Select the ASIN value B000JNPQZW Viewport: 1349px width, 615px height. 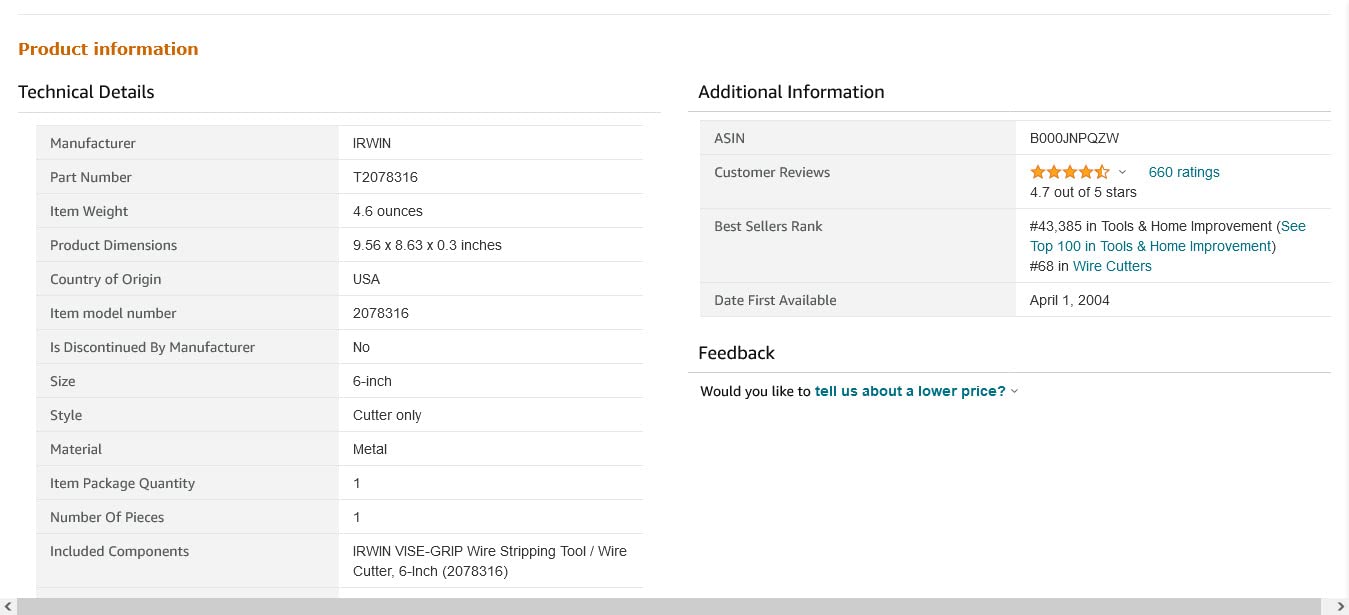pyautogui.click(x=1074, y=138)
